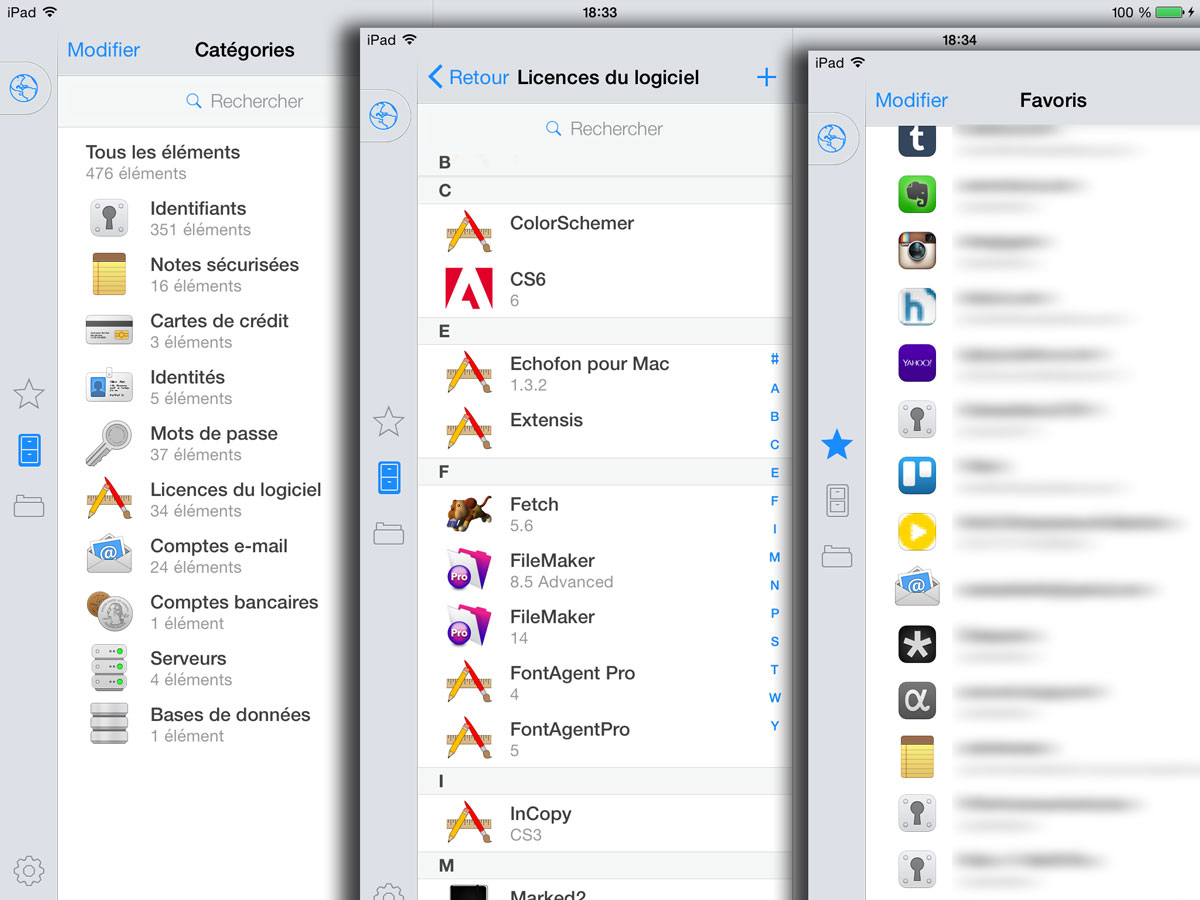Open ColorSchemer licence
This screenshot has height=900, width=1200.
pos(605,232)
